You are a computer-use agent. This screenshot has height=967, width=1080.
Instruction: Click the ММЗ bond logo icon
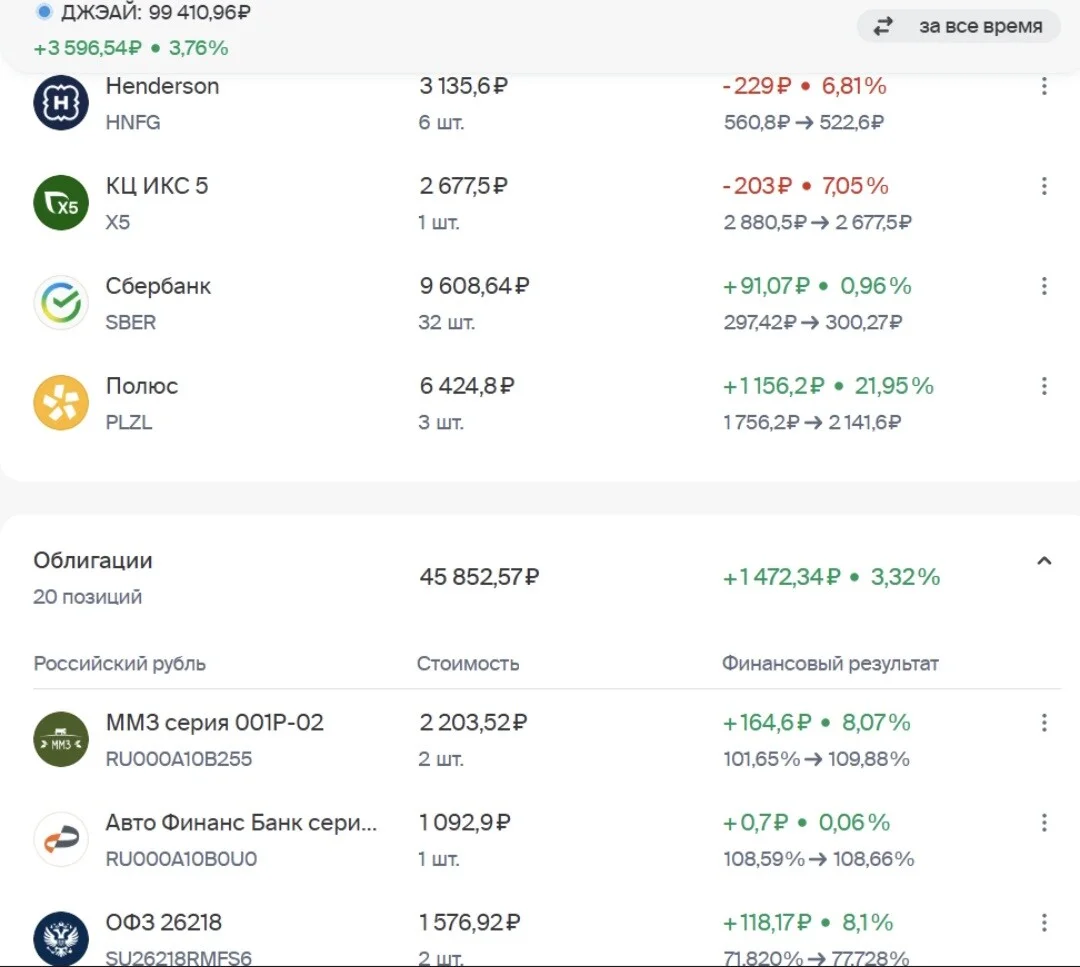coord(61,740)
